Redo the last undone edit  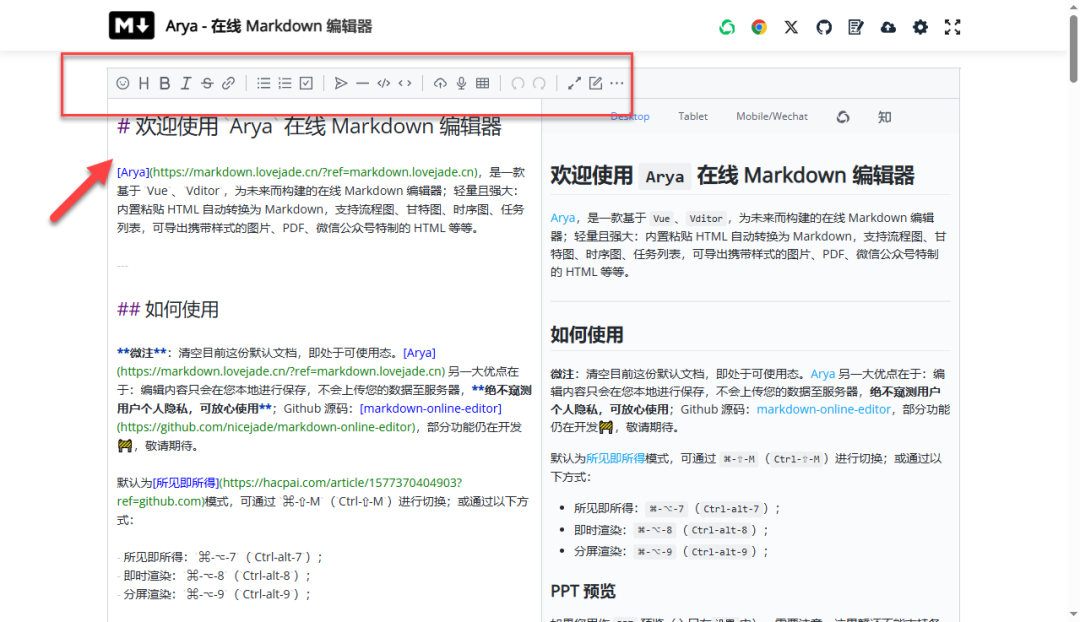[539, 83]
